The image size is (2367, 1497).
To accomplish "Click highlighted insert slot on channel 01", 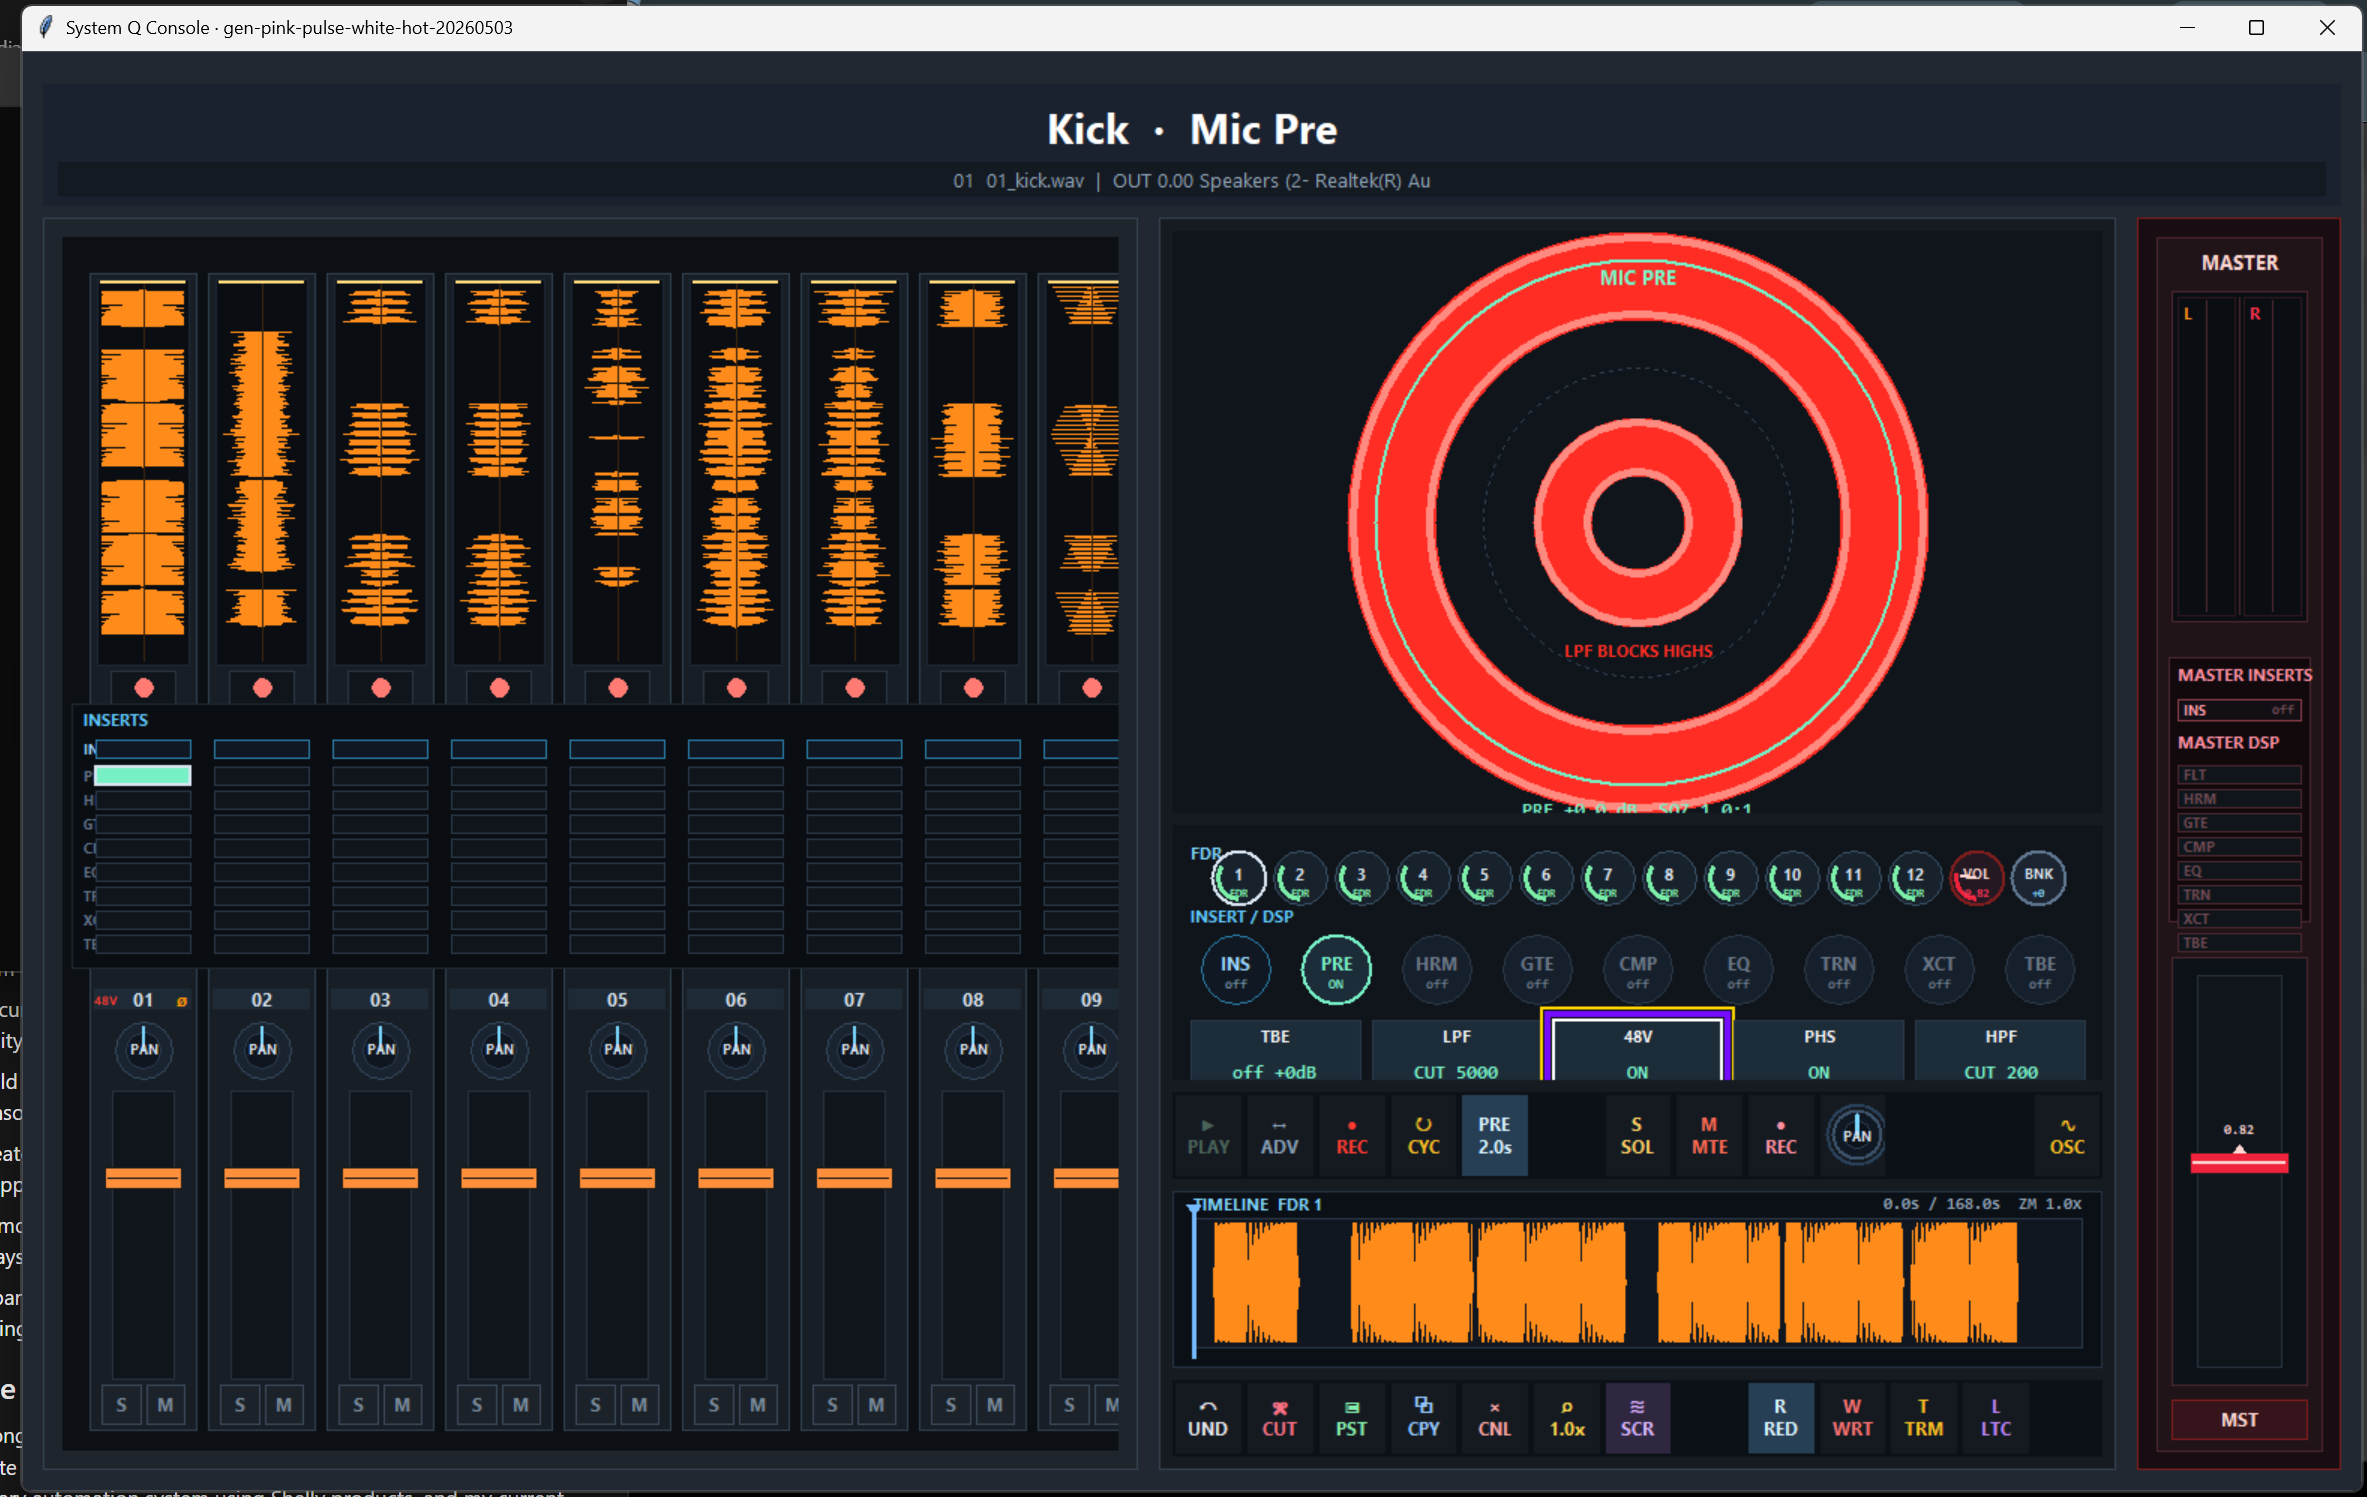I will click(143, 775).
